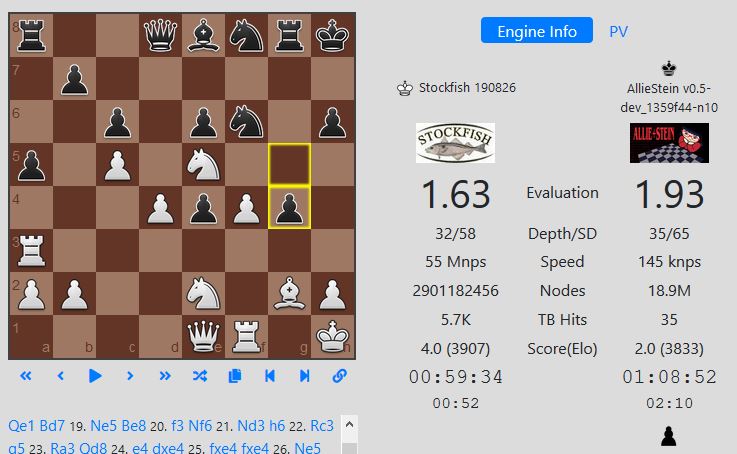737x454 pixels.
Task: Select the white bishop on g2
Action: [x=290, y=294]
